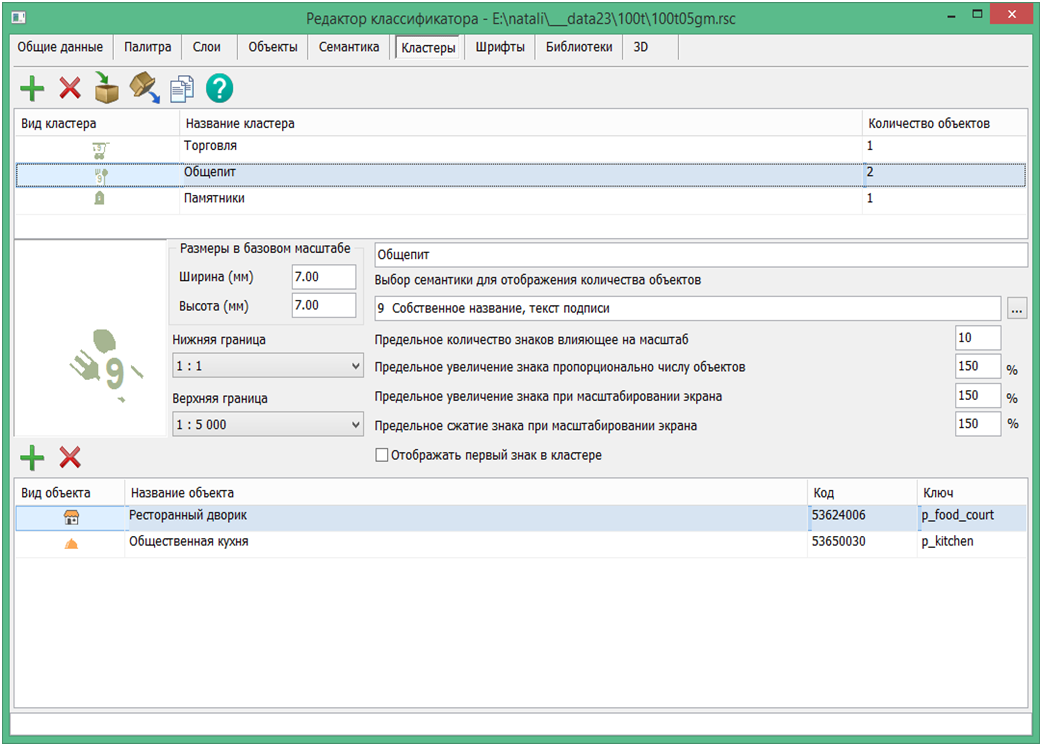1042x746 pixels.
Task: Add object with lower green plus icon
Action: click(32, 458)
